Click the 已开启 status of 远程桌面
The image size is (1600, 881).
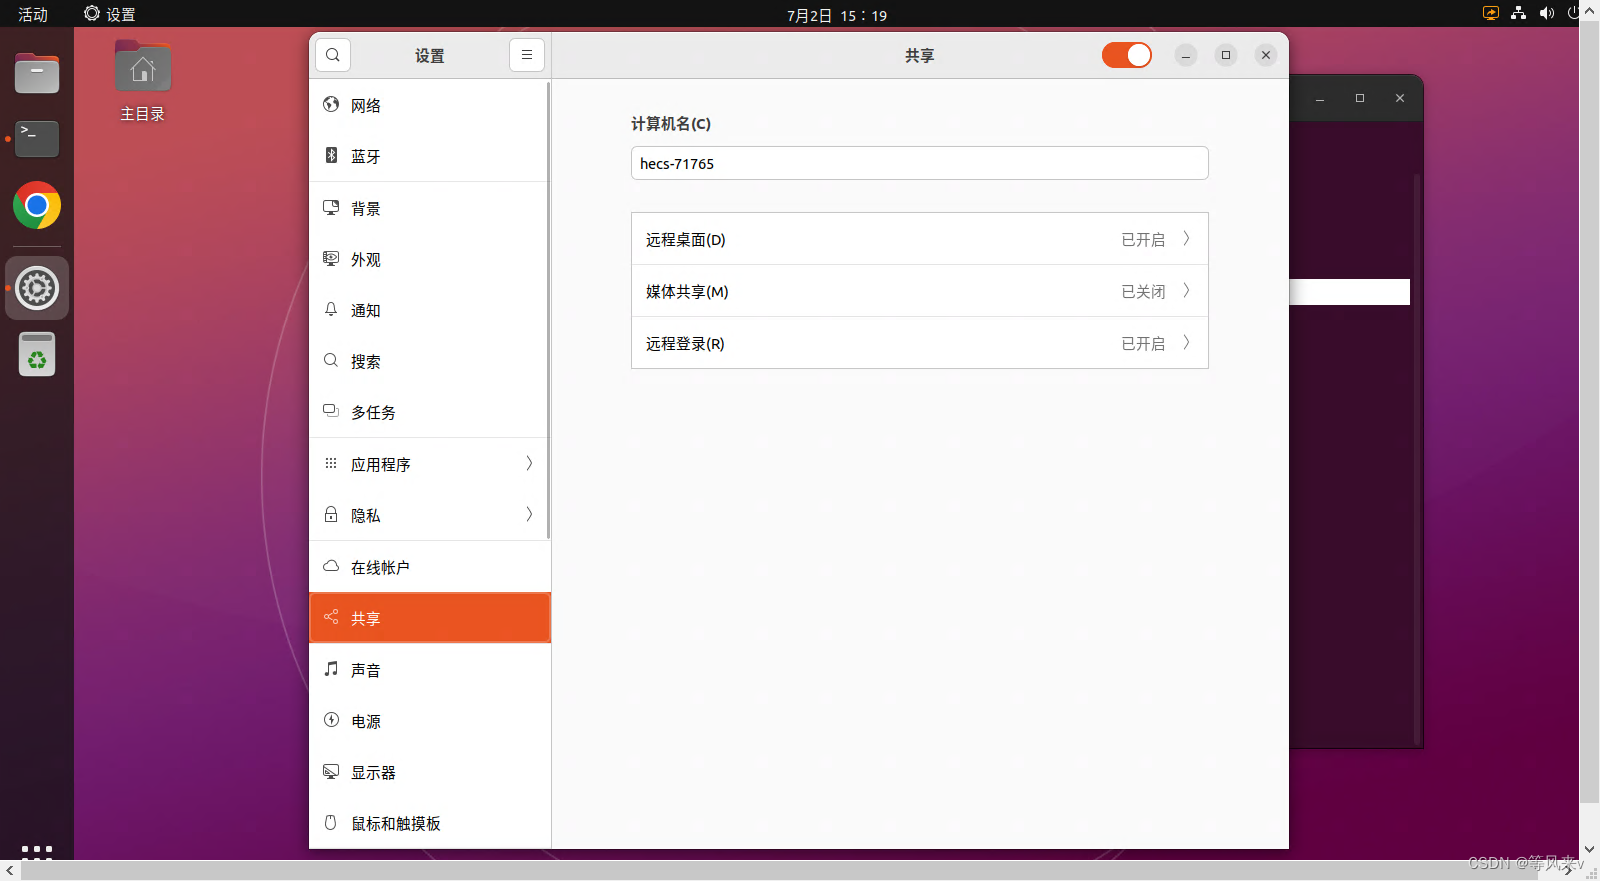[x=1143, y=239]
